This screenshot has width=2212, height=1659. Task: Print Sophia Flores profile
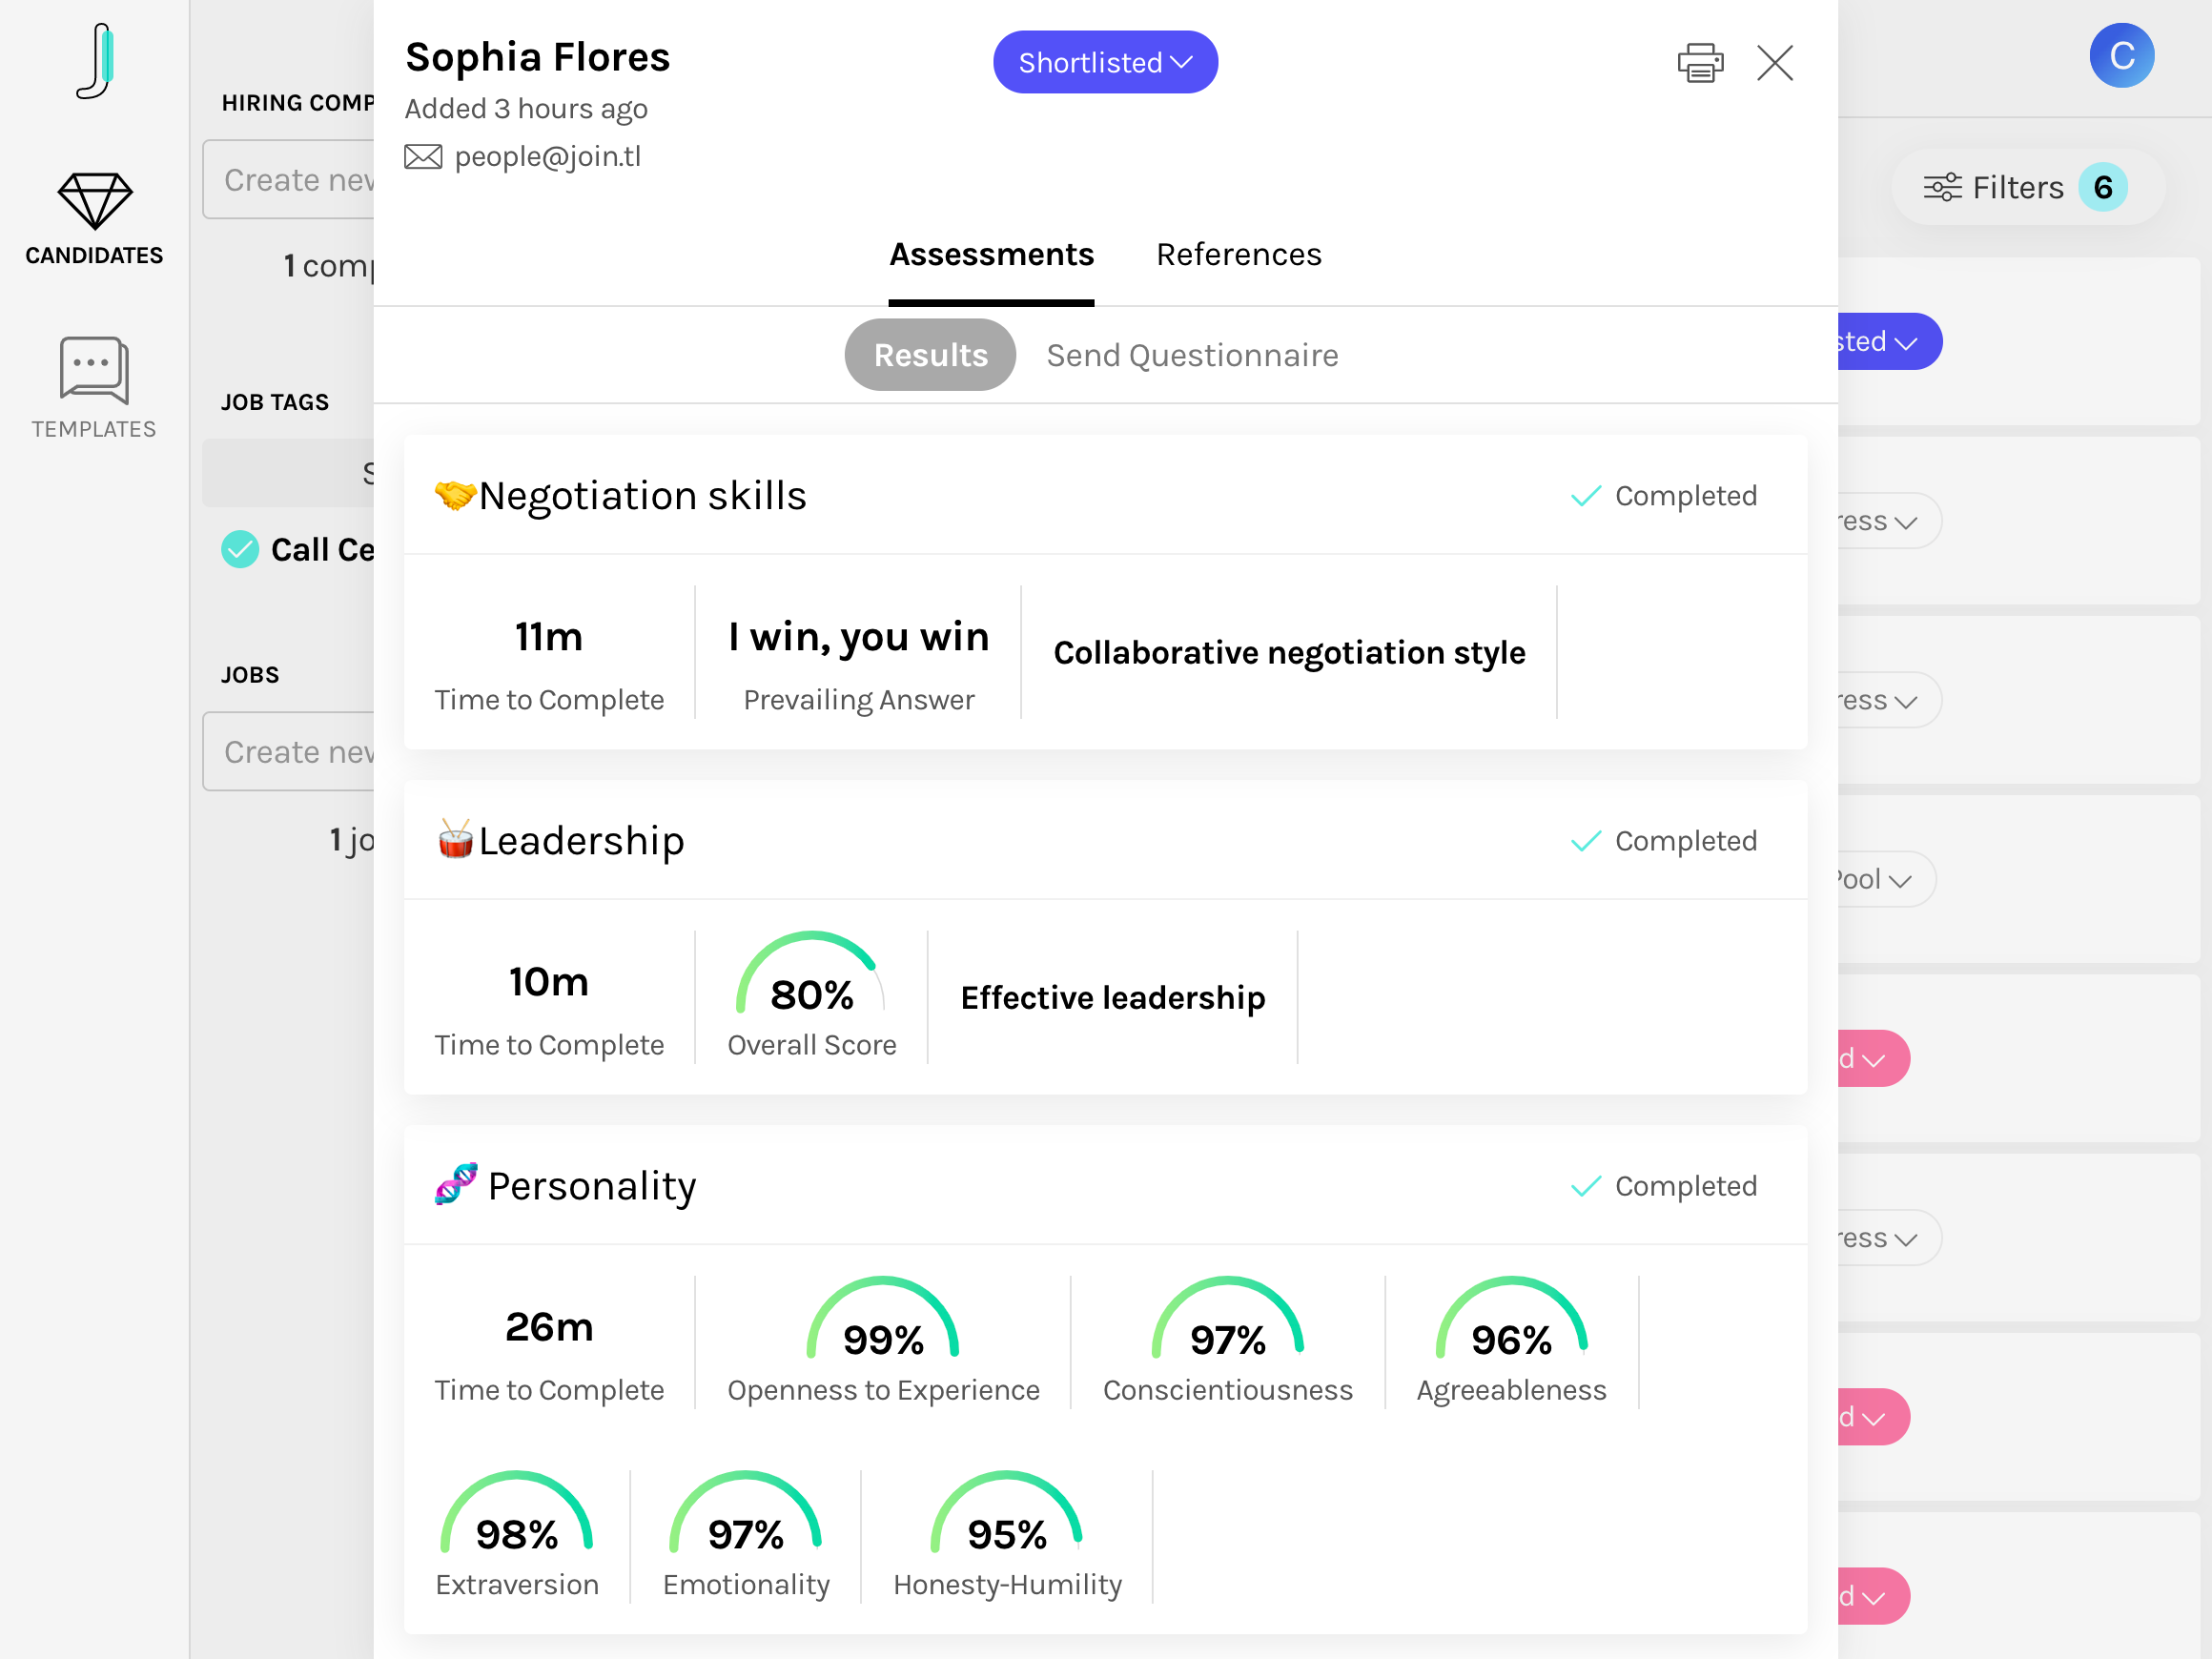(1700, 63)
